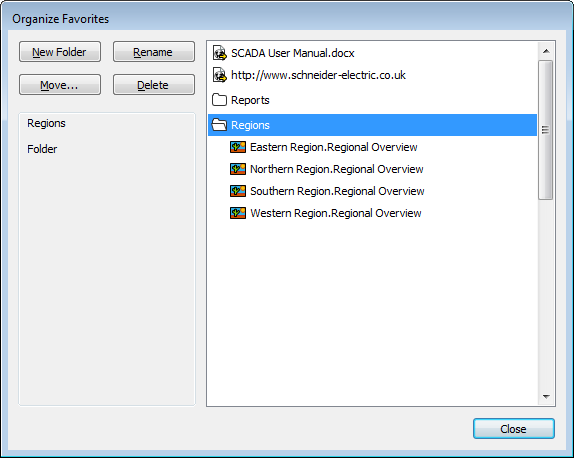The width and height of the screenshot is (574, 458).
Task: Collapse the open Regions folder icon
Action: 219,125
